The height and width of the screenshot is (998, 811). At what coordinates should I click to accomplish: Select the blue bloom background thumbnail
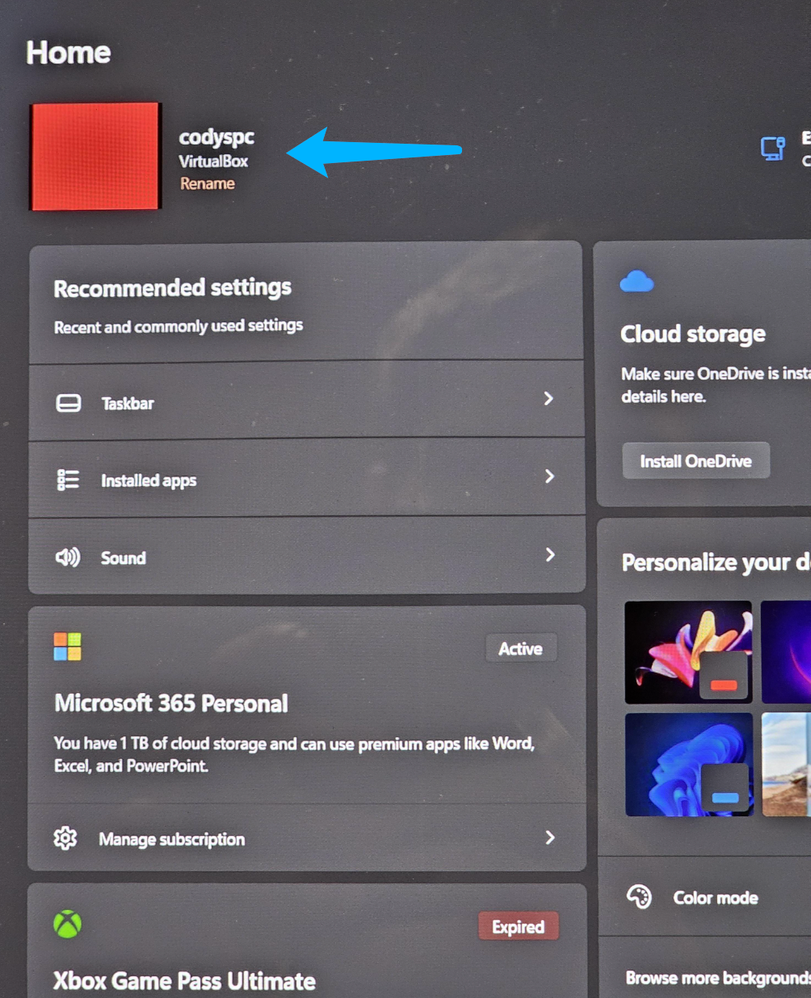point(689,764)
